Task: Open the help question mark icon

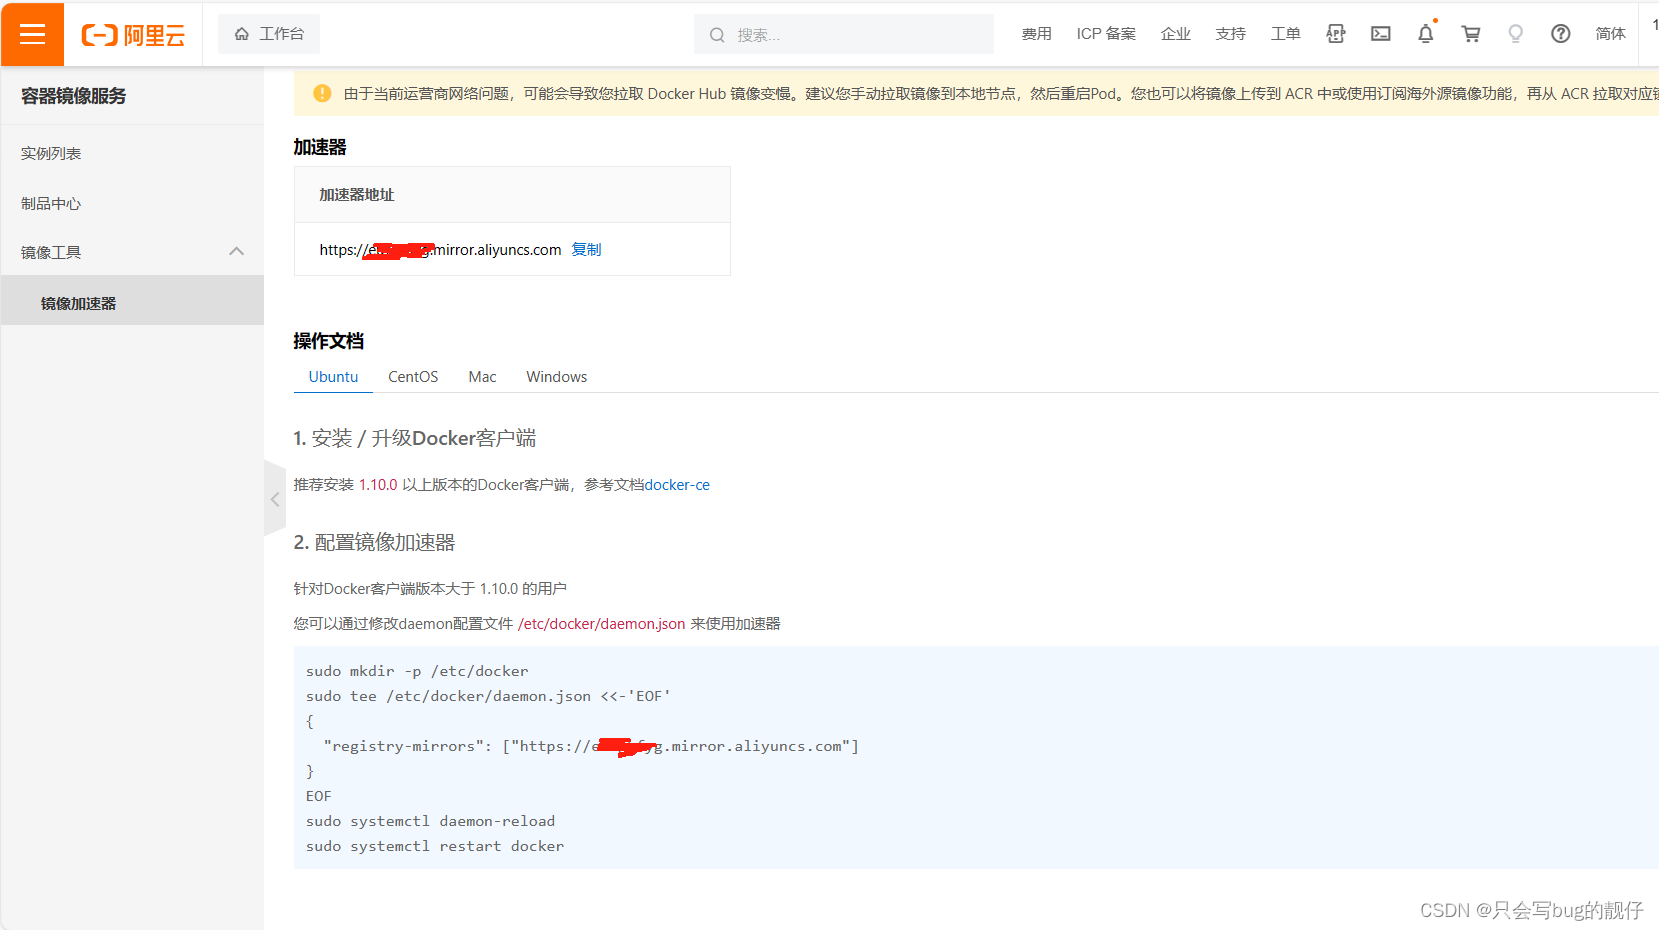Action: [x=1560, y=34]
